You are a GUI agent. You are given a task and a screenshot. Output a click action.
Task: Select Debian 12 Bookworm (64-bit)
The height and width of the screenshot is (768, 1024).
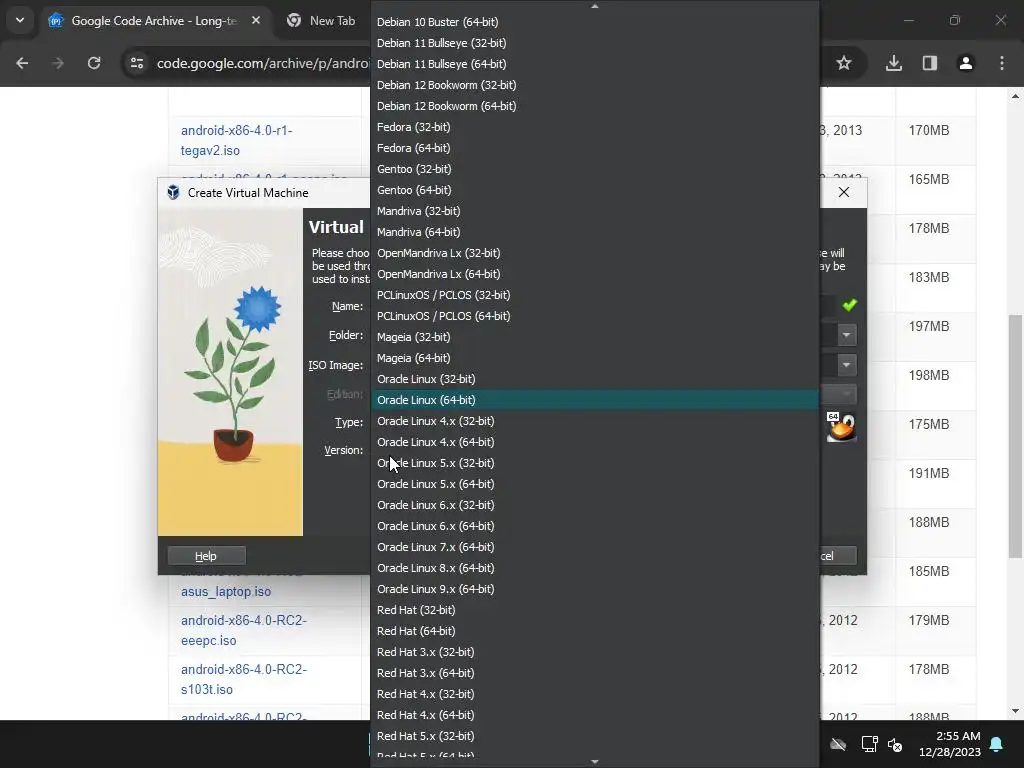[x=595, y=106]
